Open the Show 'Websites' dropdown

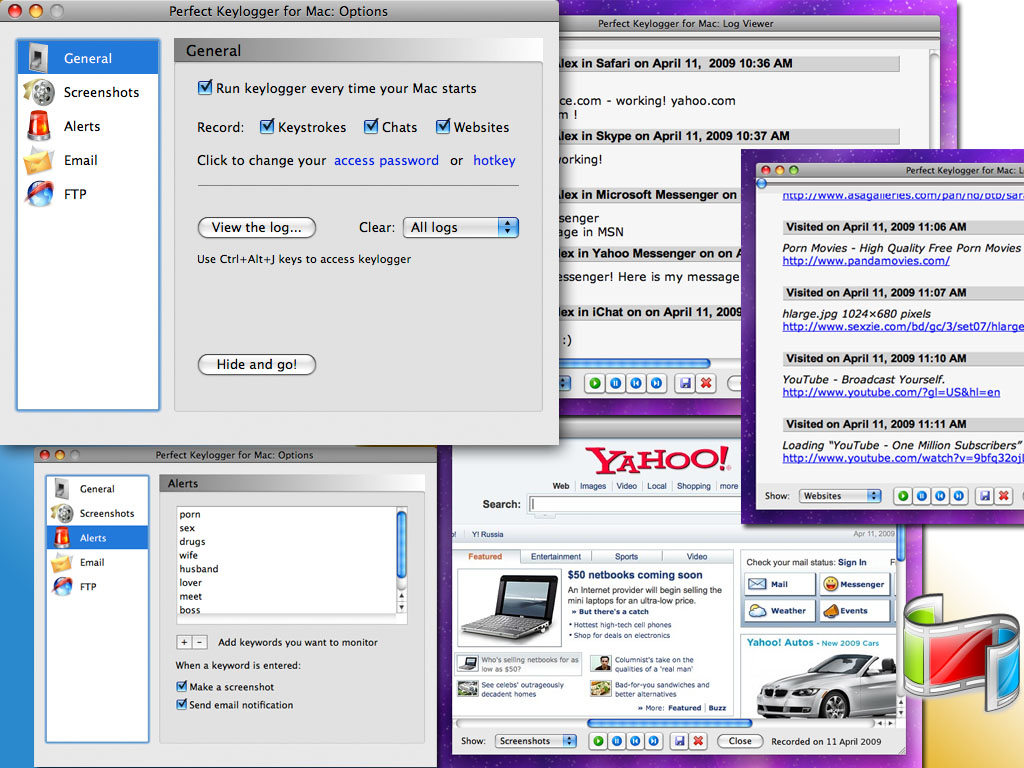(840, 496)
